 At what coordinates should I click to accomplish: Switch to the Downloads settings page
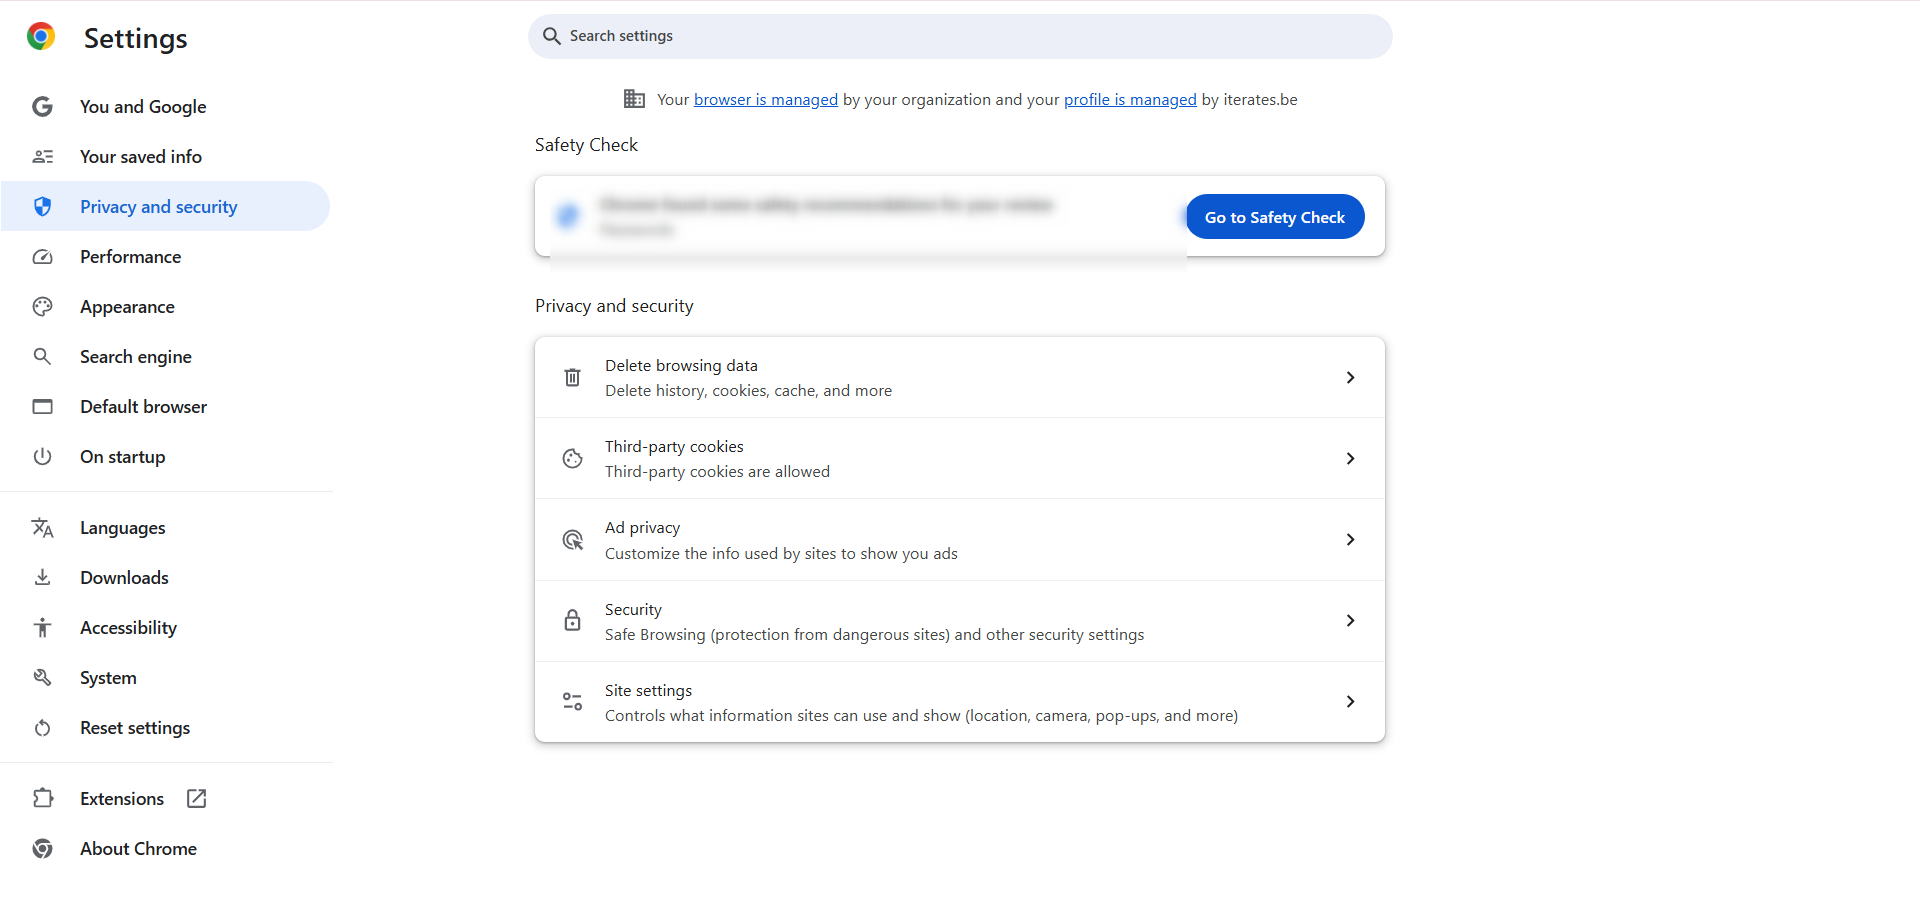(124, 578)
